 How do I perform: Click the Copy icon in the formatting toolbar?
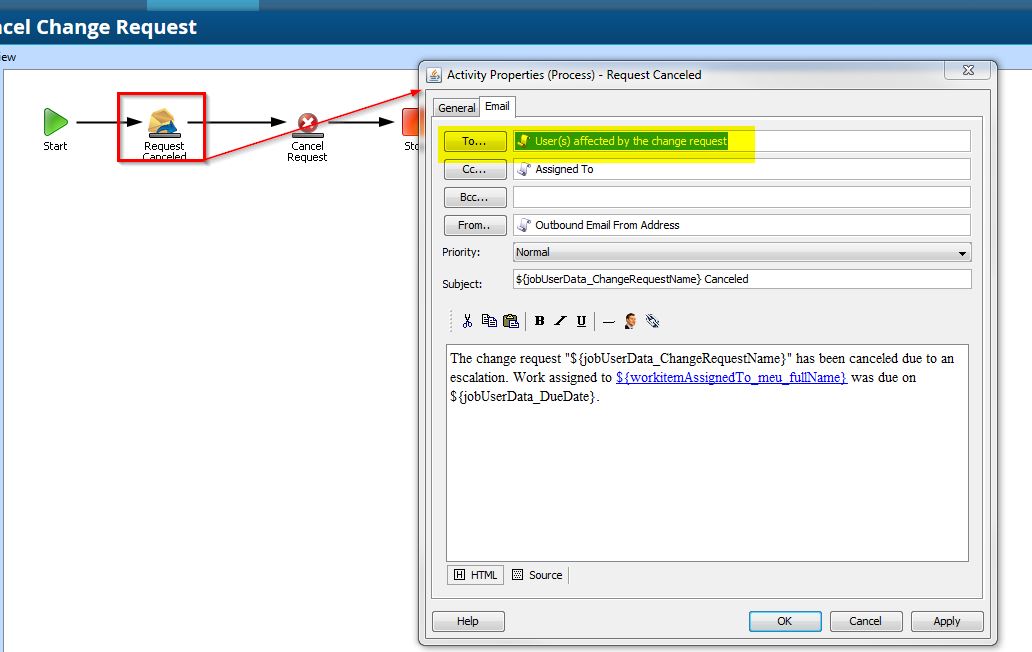(490, 321)
